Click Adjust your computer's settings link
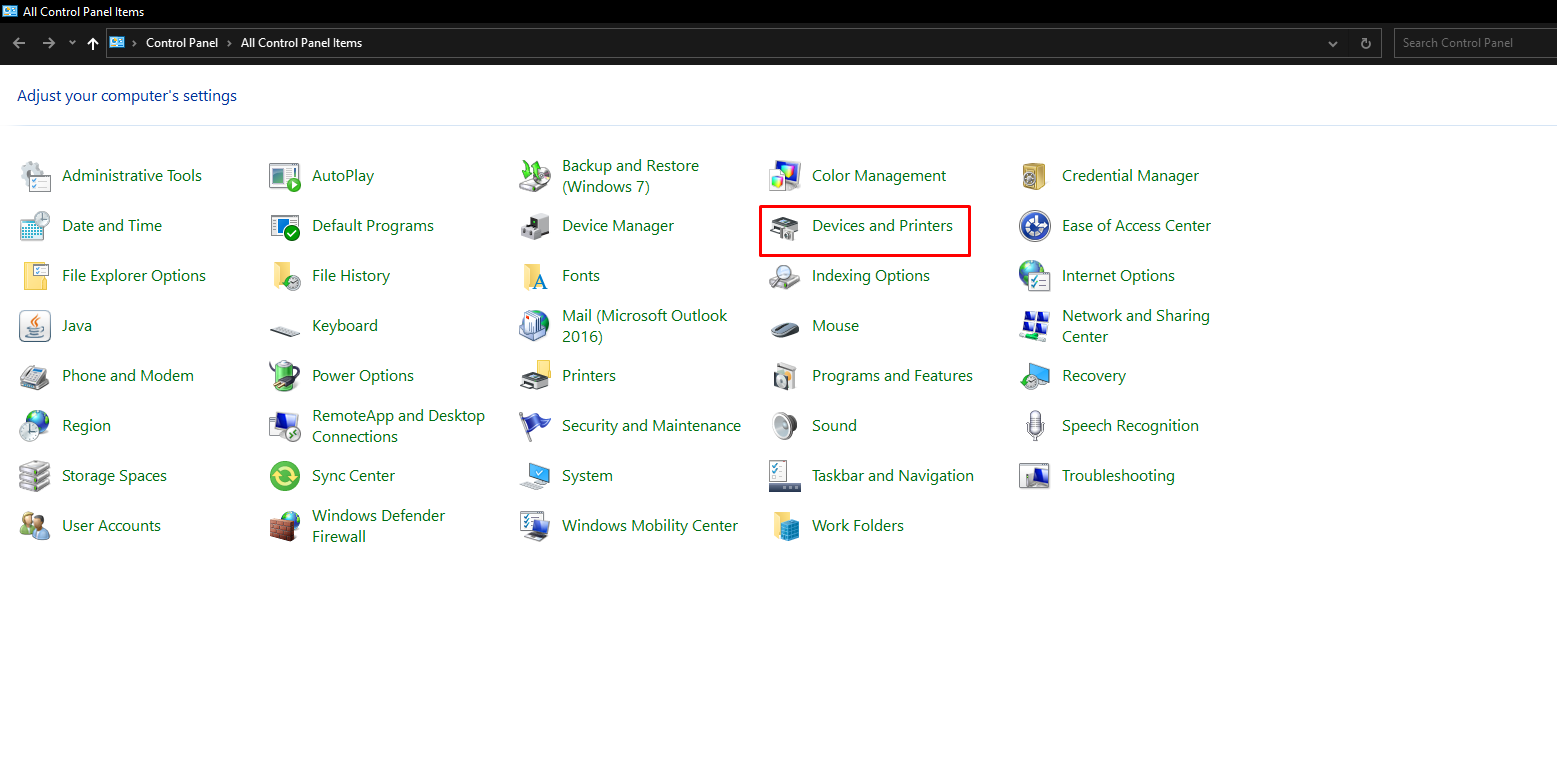1557x781 pixels. pyautogui.click(x=127, y=95)
